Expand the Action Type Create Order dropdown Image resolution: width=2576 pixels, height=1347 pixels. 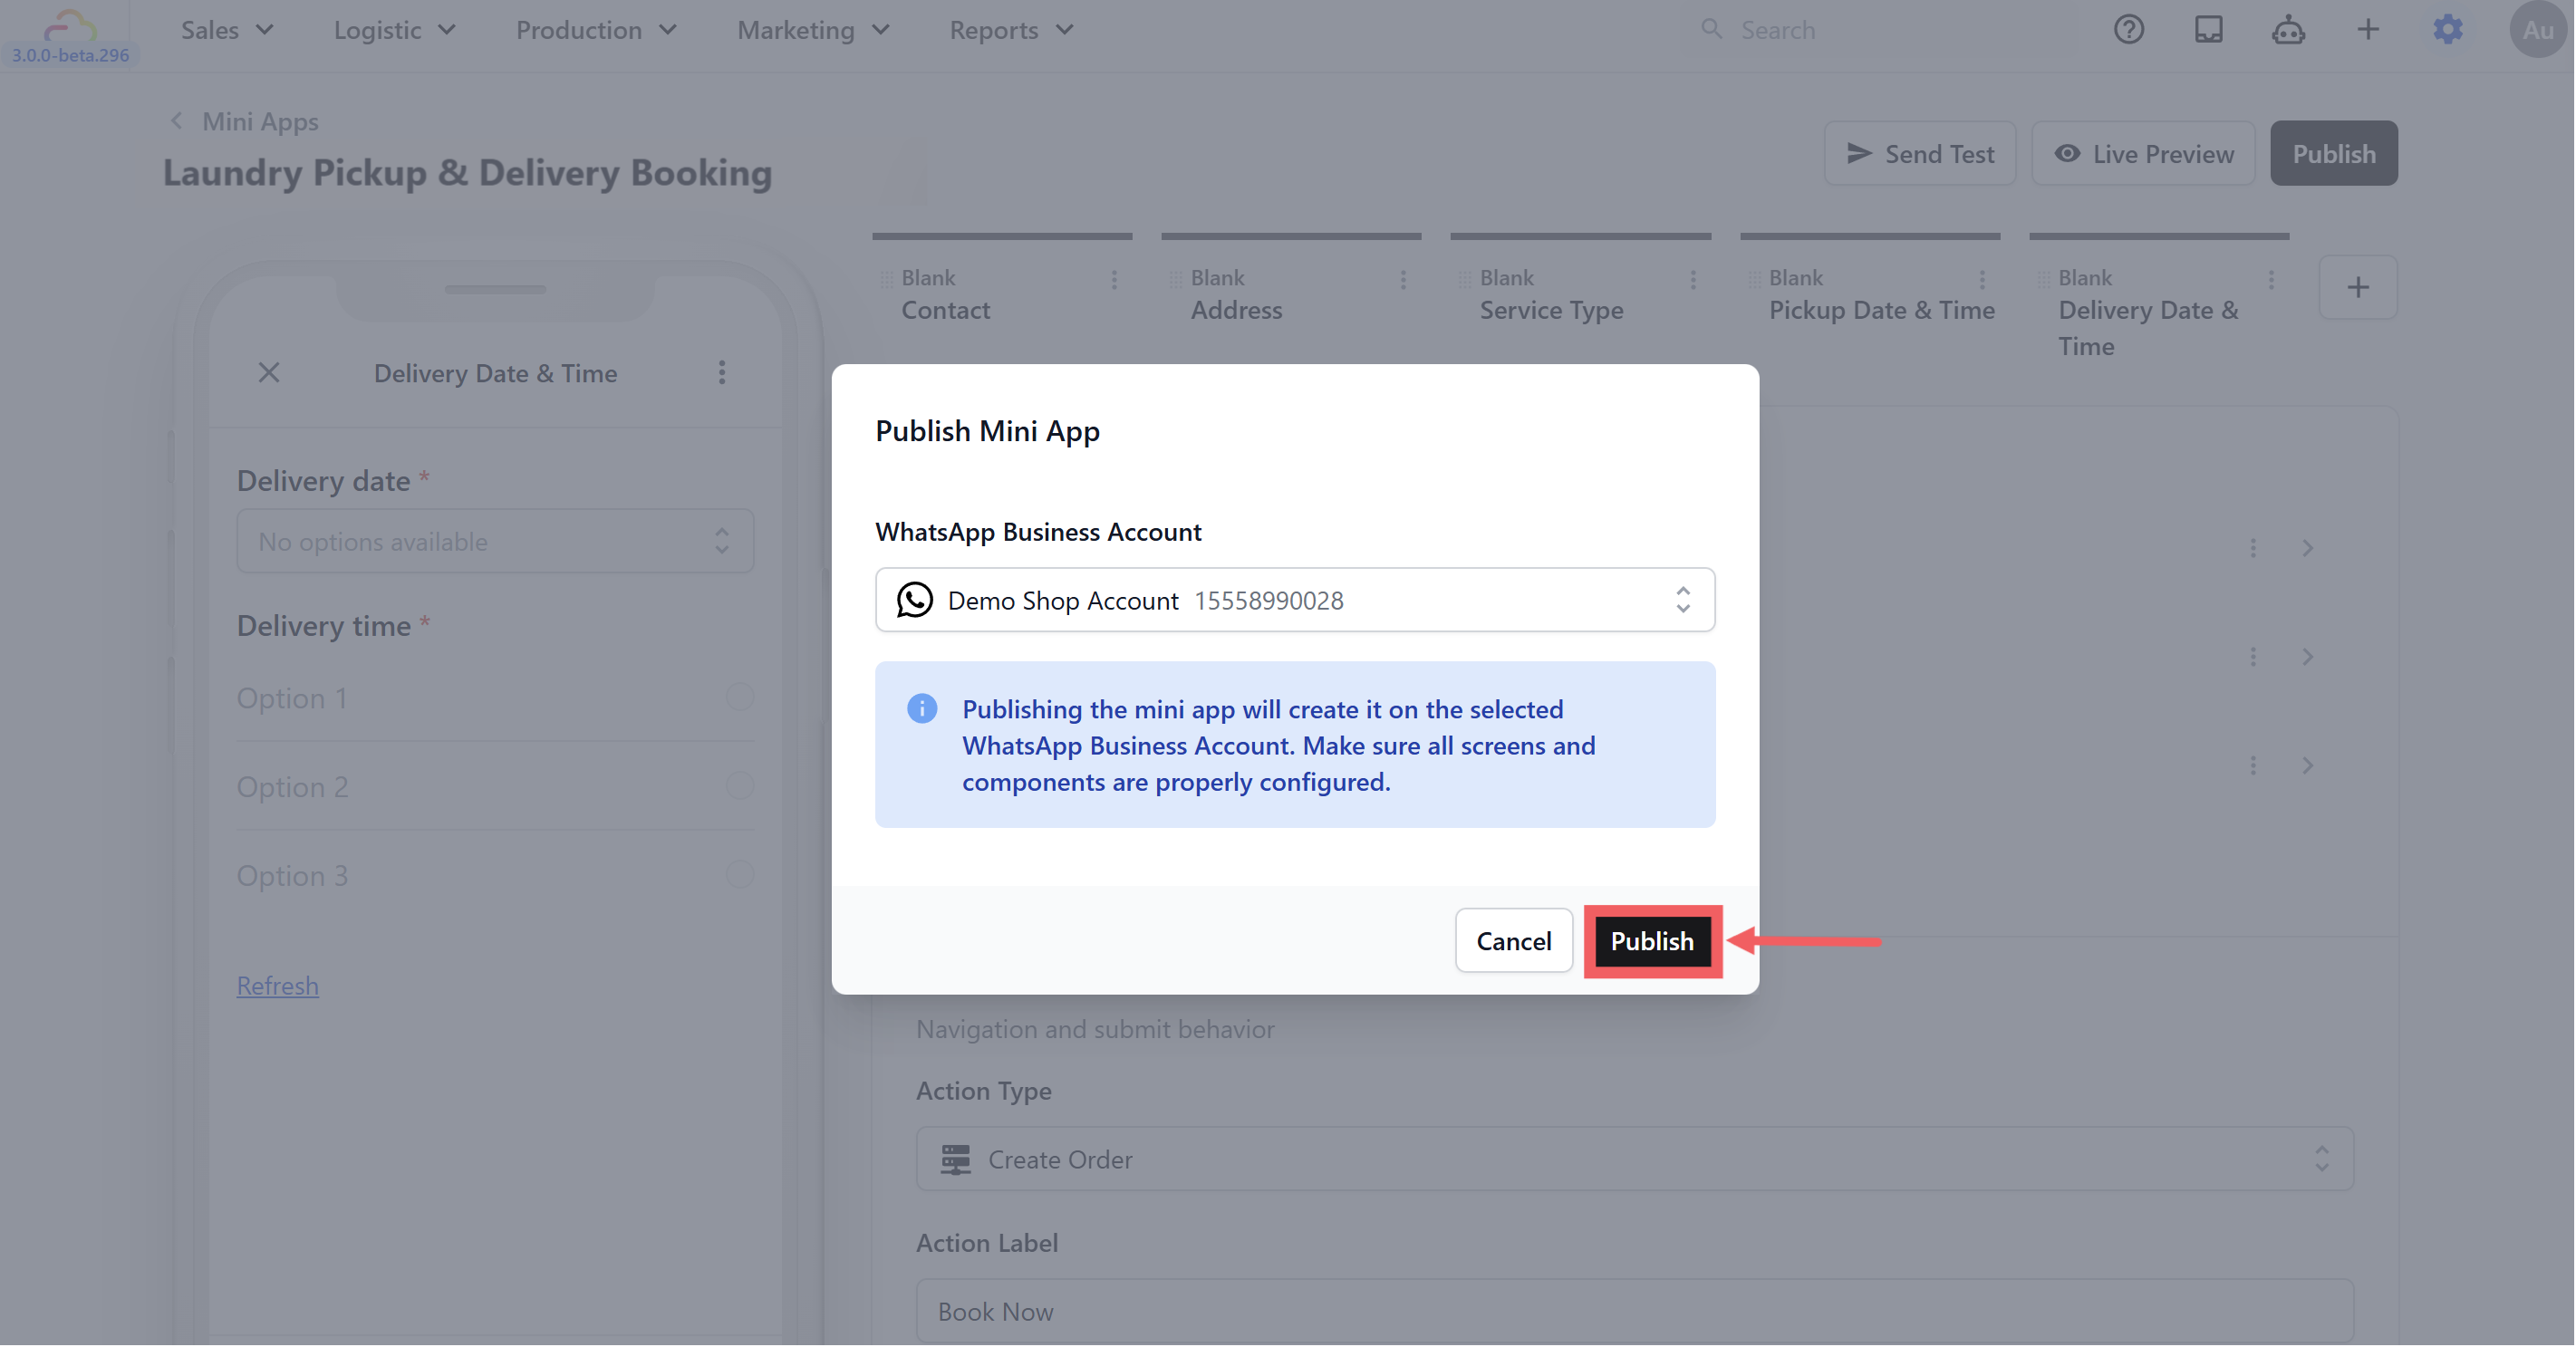coord(1634,1159)
